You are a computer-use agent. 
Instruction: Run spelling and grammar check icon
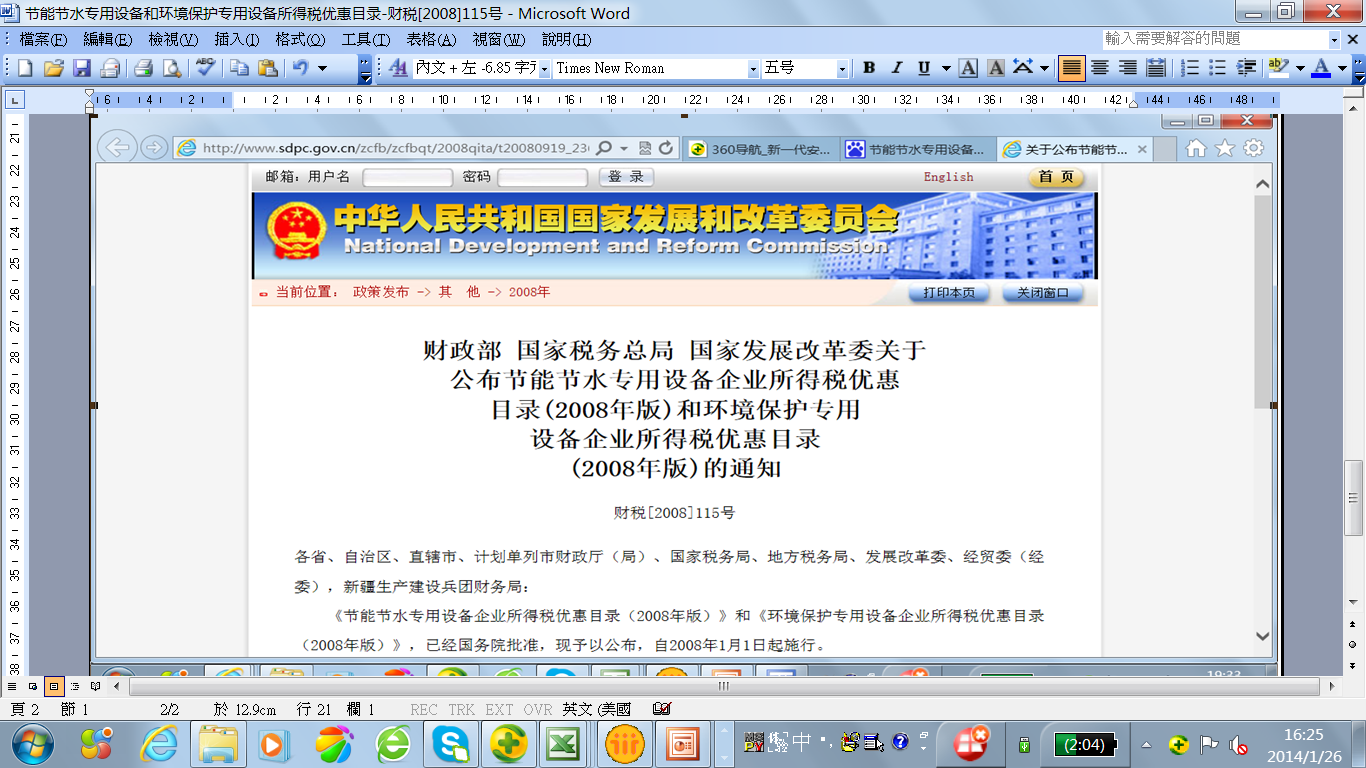[205, 68]
